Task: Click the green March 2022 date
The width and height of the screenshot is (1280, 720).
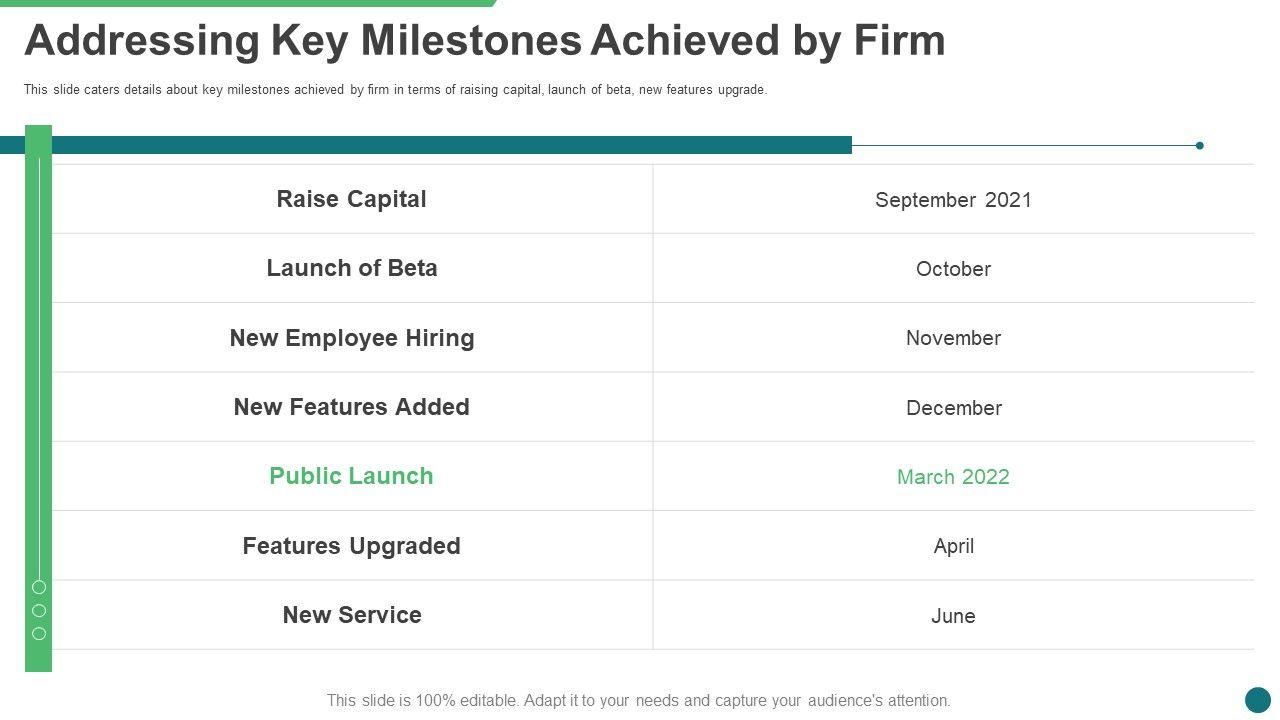Action: tap(953, 477)
